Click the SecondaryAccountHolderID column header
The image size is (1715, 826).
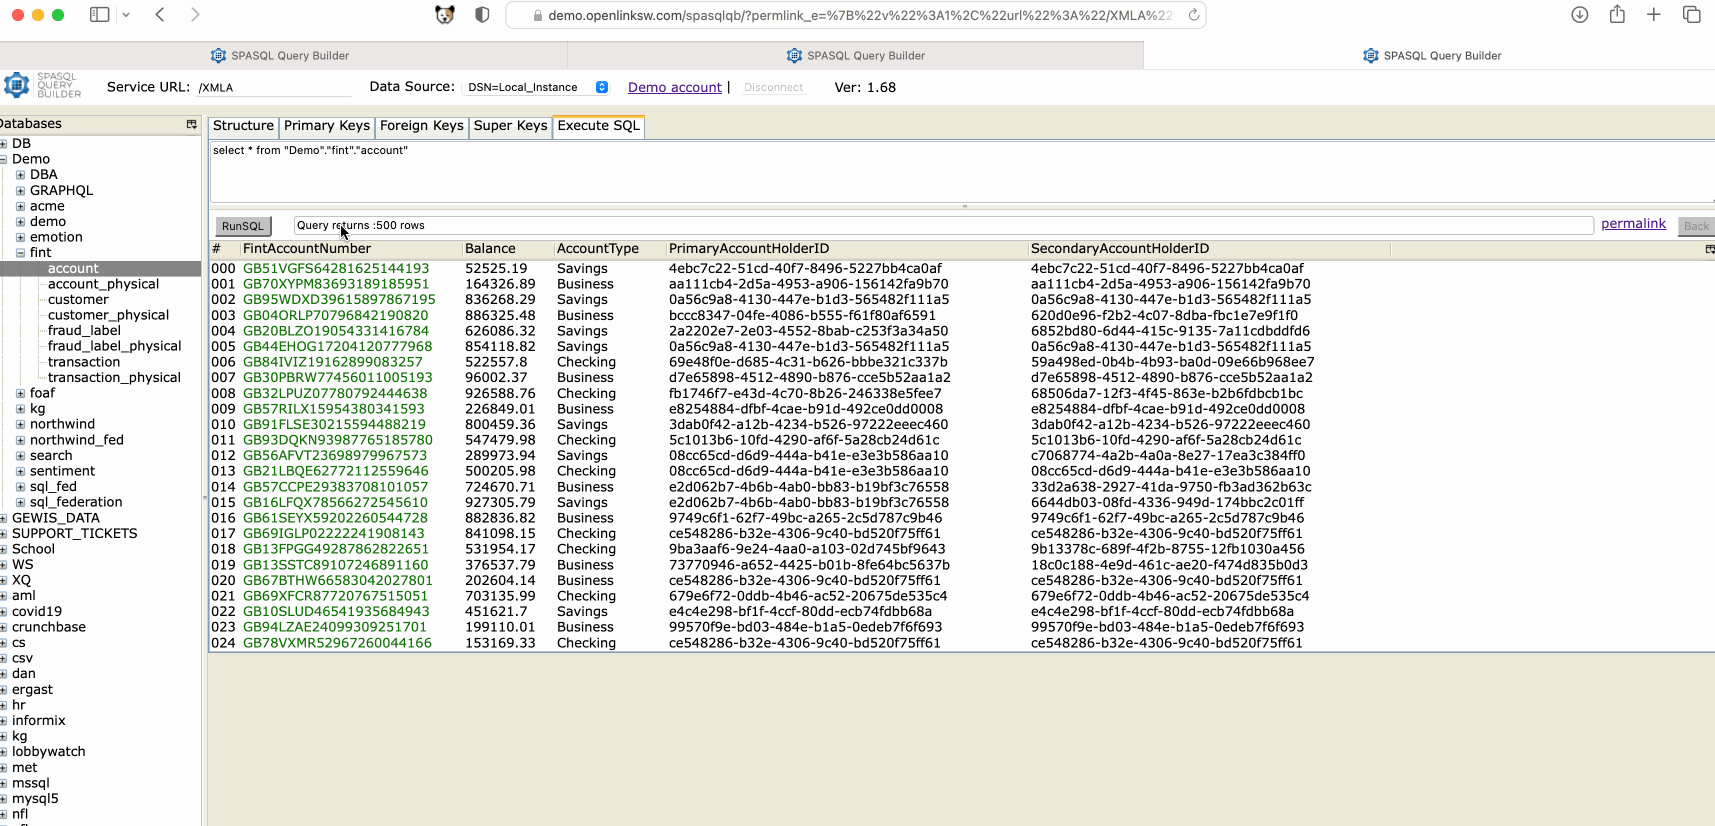[x=1120, y=249]
